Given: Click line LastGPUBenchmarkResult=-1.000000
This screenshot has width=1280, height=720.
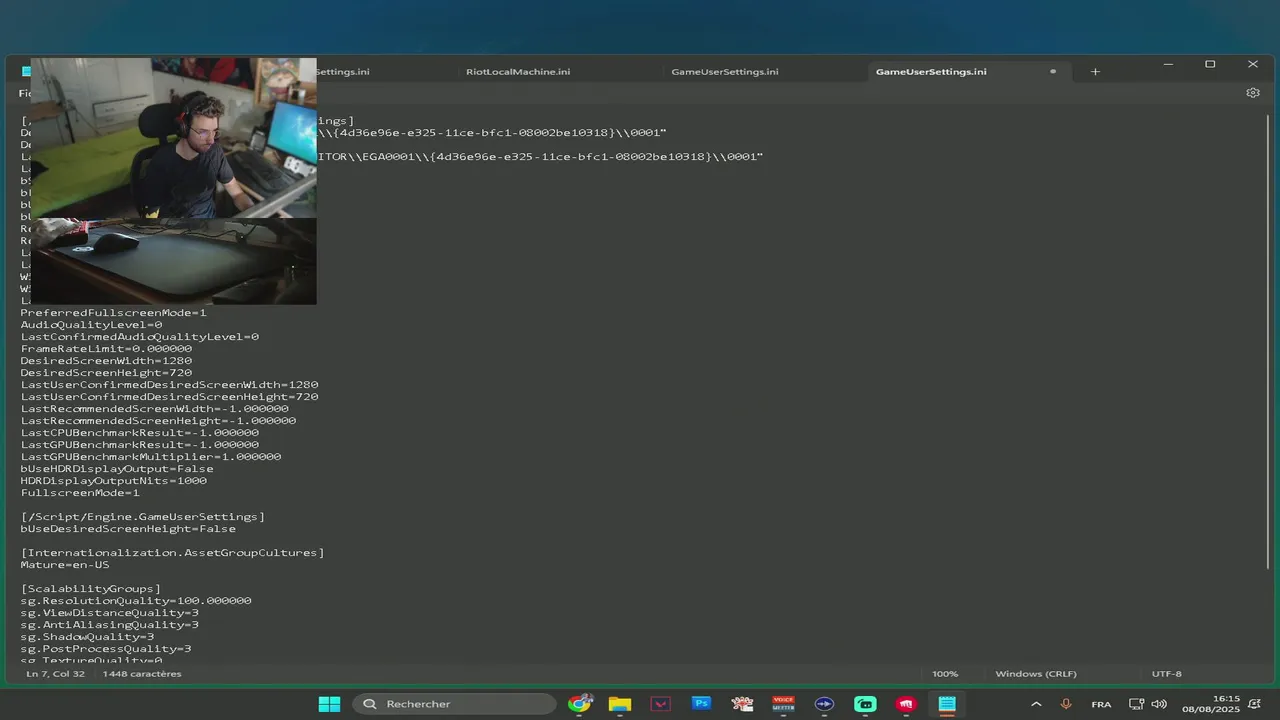Looking at the screenshot, I should 140,445.
